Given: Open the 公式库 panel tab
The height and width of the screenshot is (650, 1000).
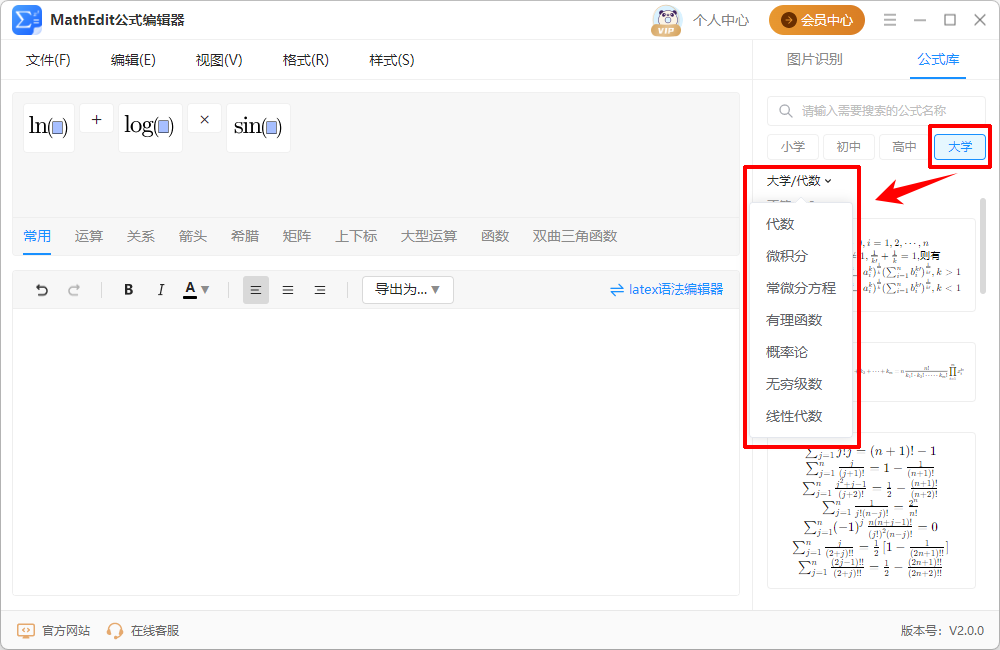Looking at the screenshot, I should [938, 59].
